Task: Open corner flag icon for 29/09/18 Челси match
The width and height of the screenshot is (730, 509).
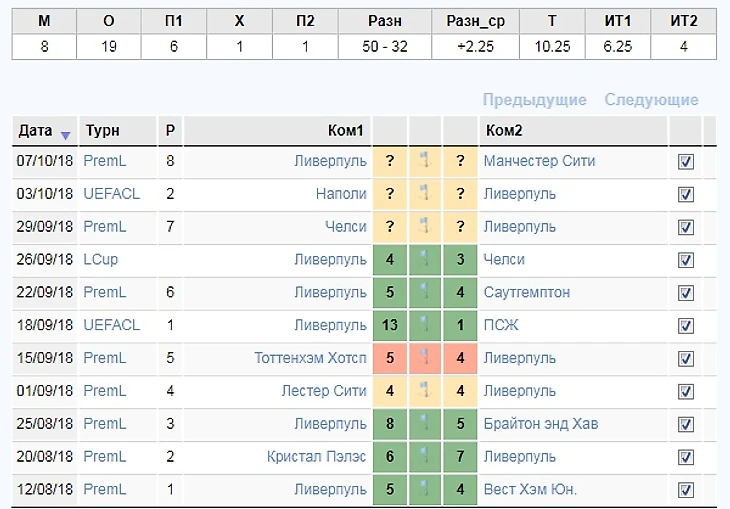Action: tap(425, 227)
